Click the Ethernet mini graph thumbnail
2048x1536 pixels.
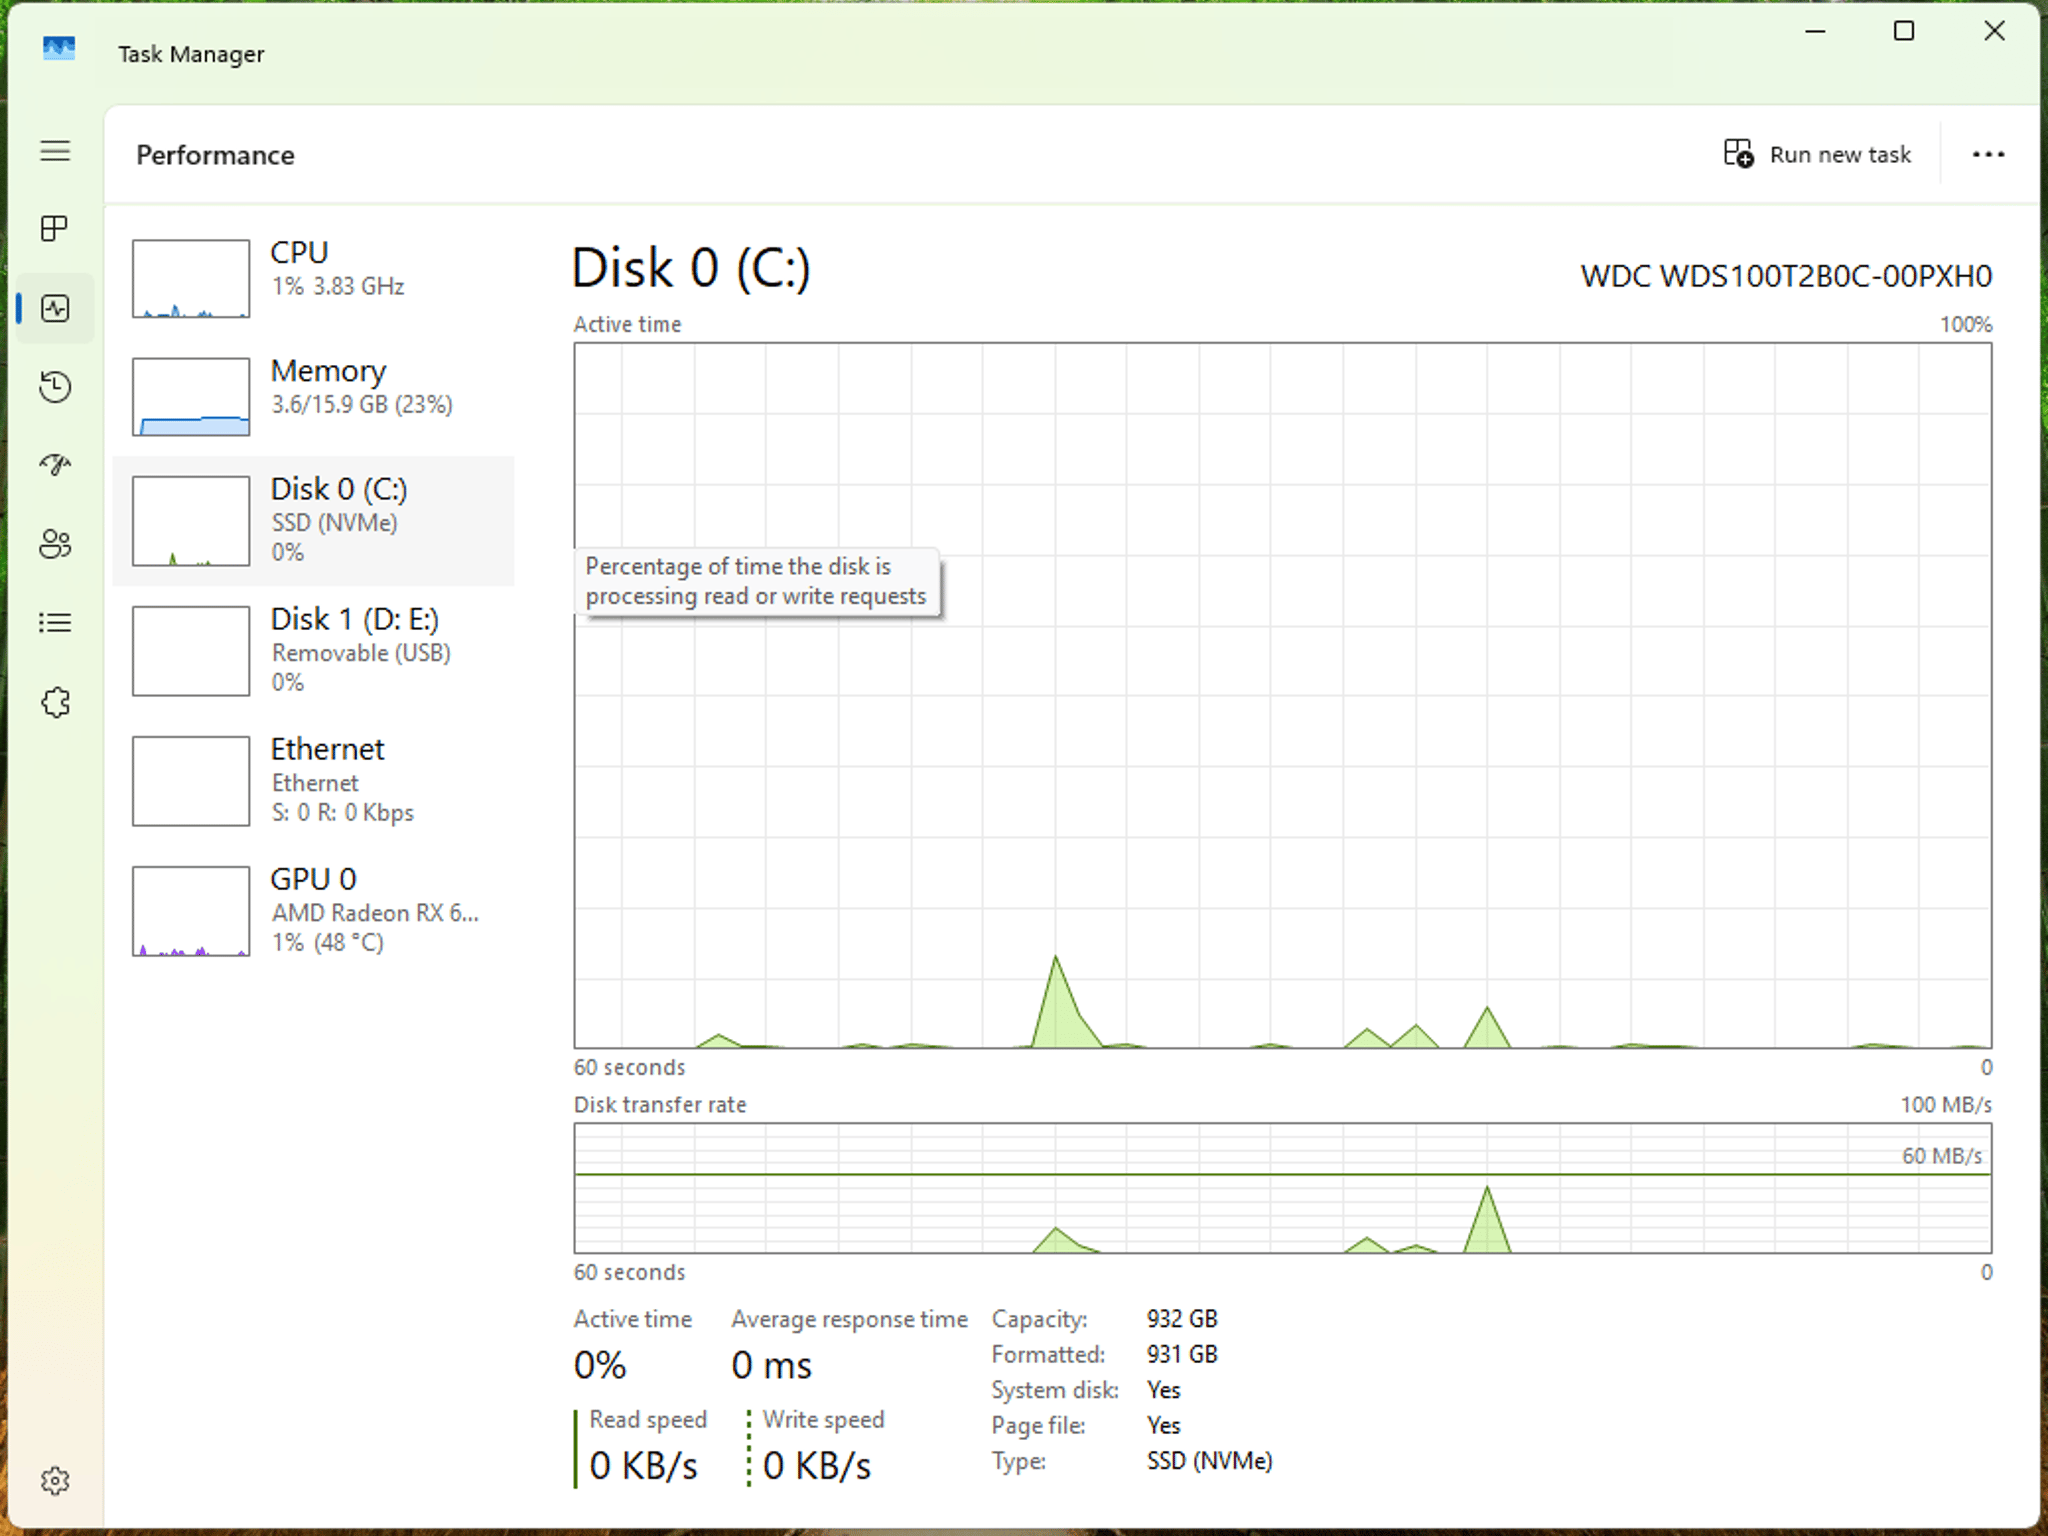tap(191, 781)
